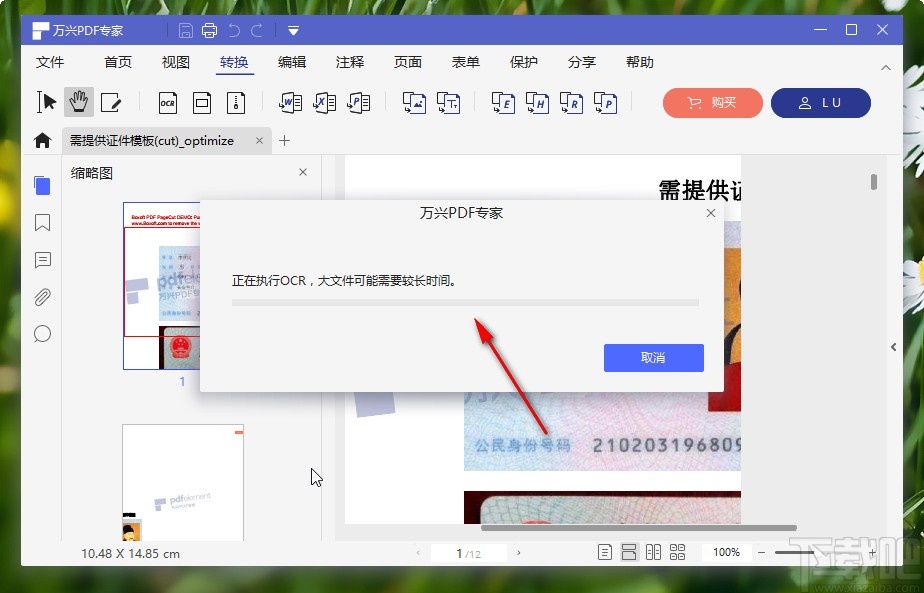Open the attachments panel icon
Viewport: 924px width, 593px height.
tap(42, 297)
